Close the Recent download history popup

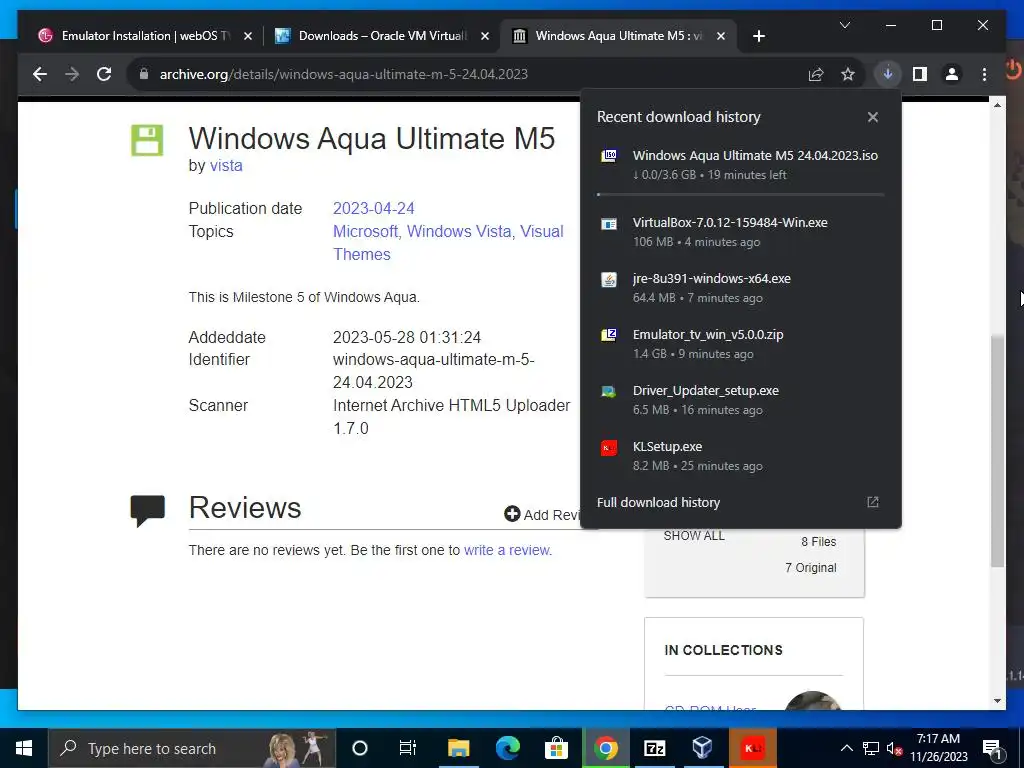[x=872, y=117]
